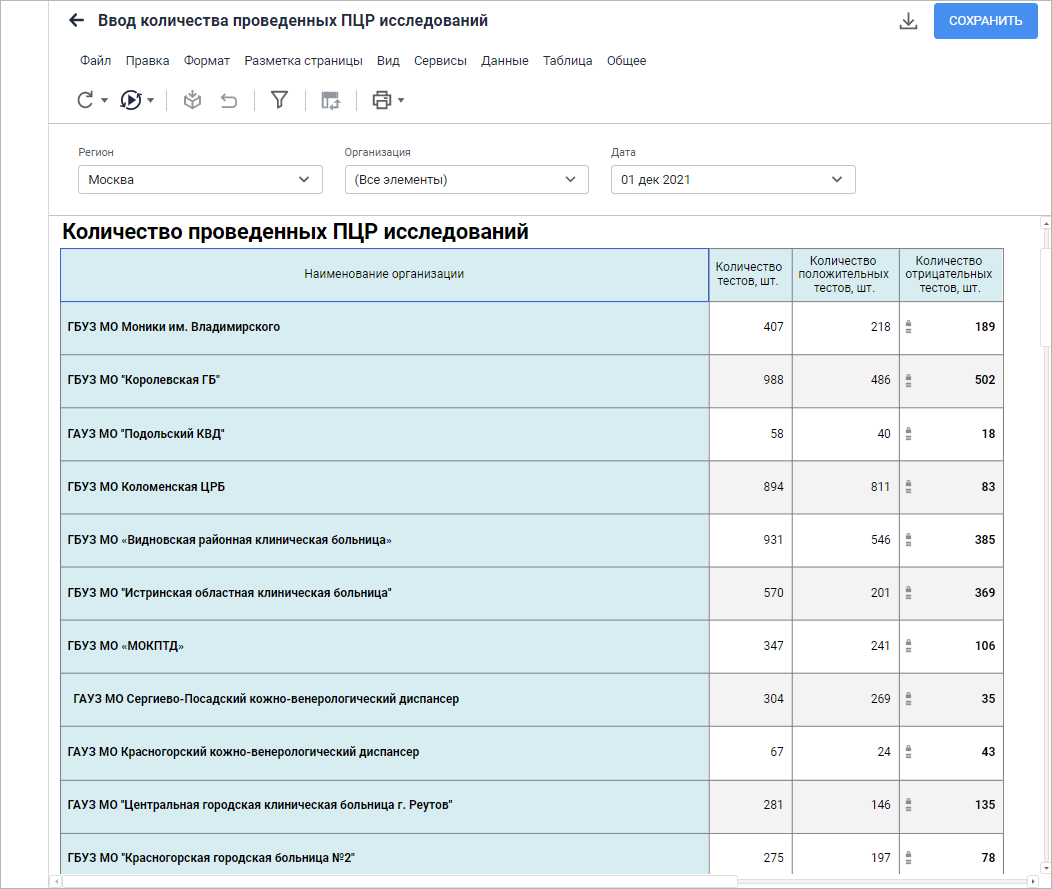This screenshot has height=889, width=1052.
Task: Click the print icon
Action: [381, 100]
